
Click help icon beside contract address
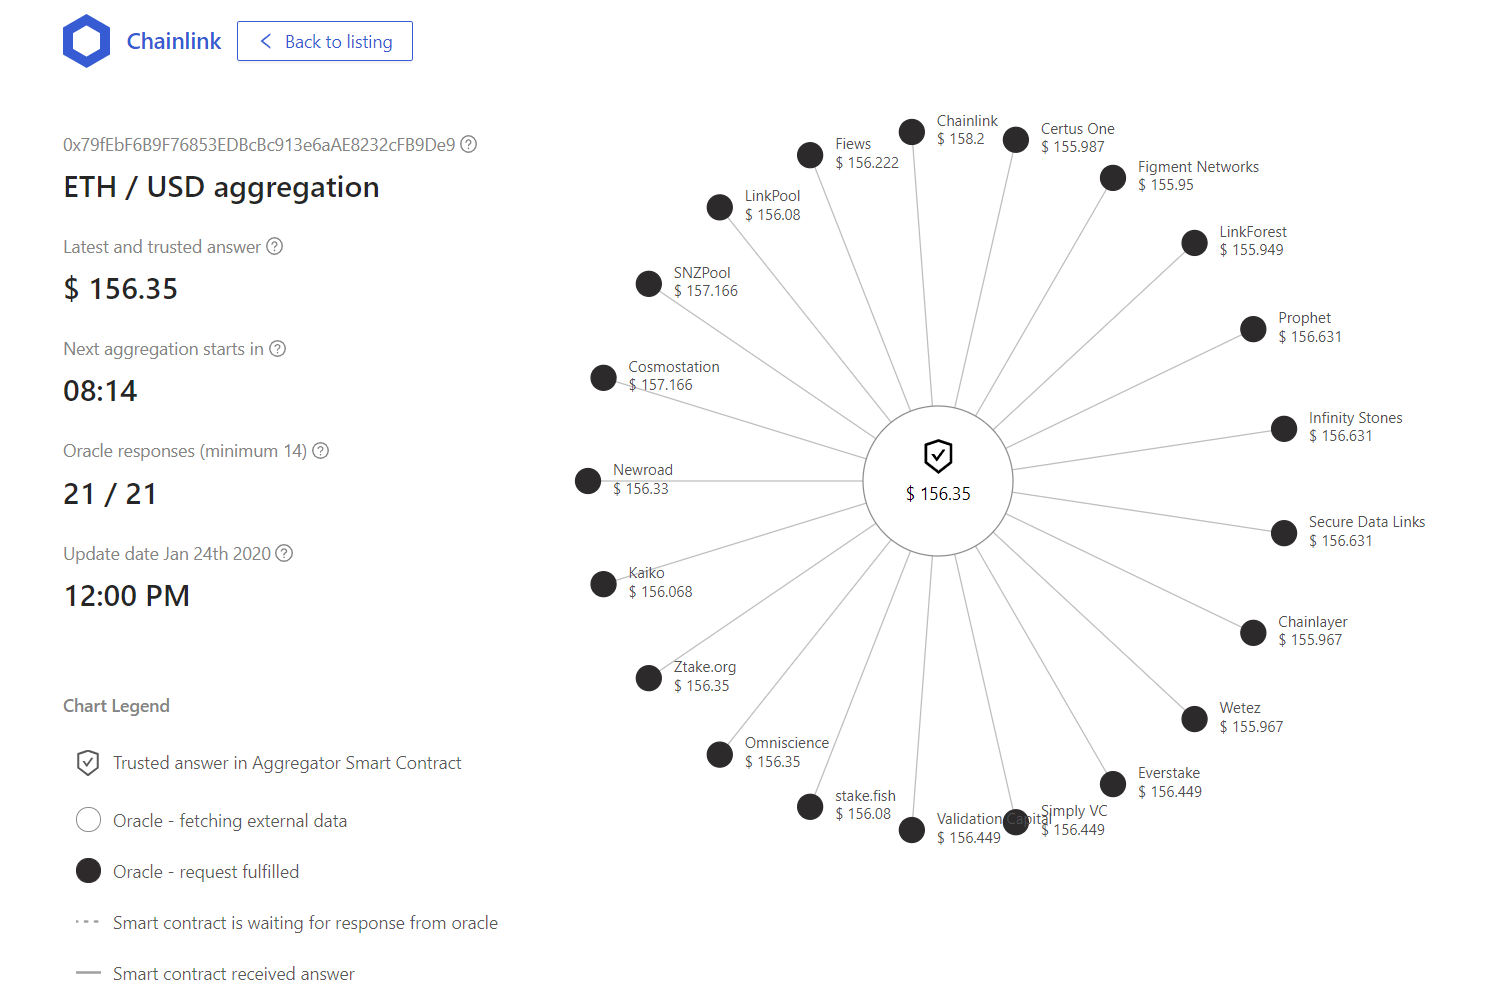pos(468,144)
